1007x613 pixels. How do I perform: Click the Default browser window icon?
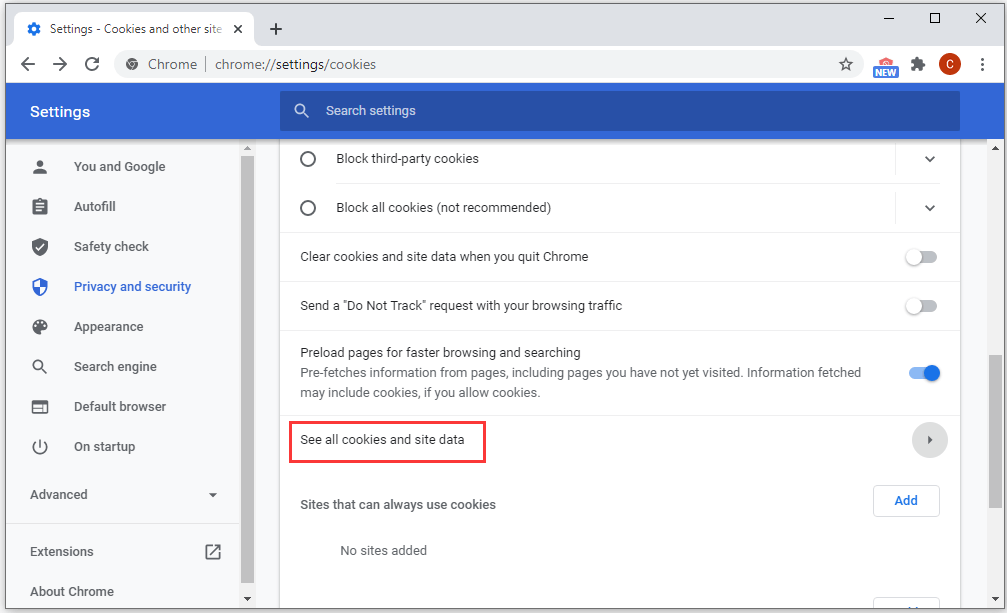40,407
